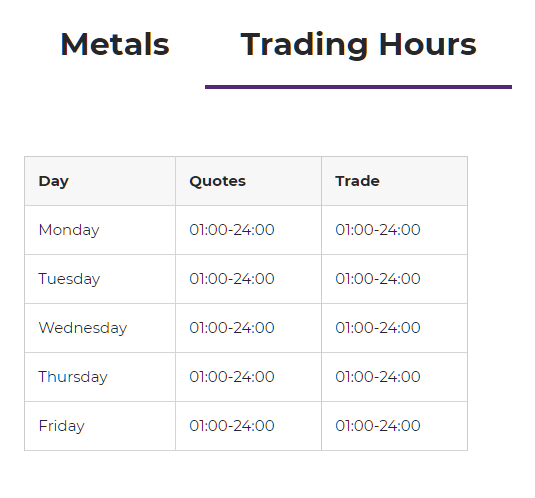Click Thursday's Quotes hours cell
This screenshot has height=498, width=535.
pyautogui.click(x=248, y=377)
